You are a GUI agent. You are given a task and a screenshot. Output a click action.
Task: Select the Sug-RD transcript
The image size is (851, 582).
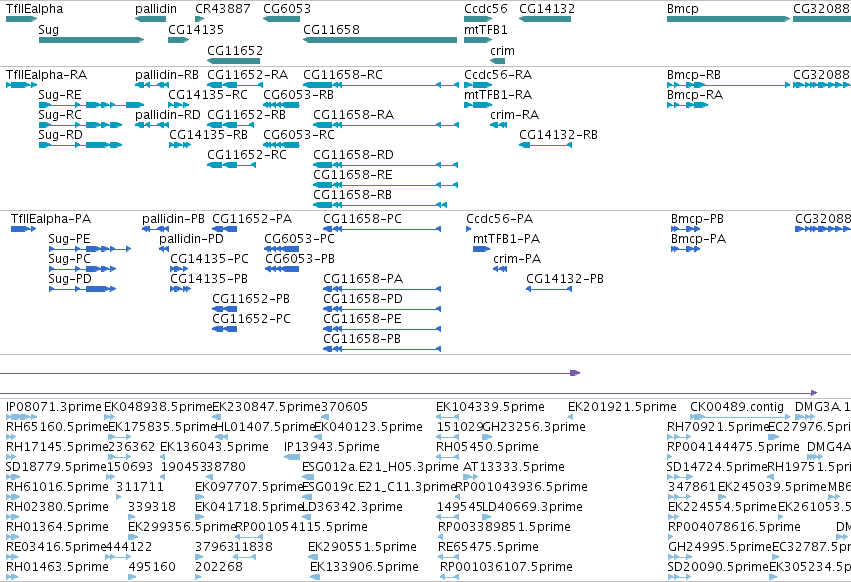[x=80, y=145]
